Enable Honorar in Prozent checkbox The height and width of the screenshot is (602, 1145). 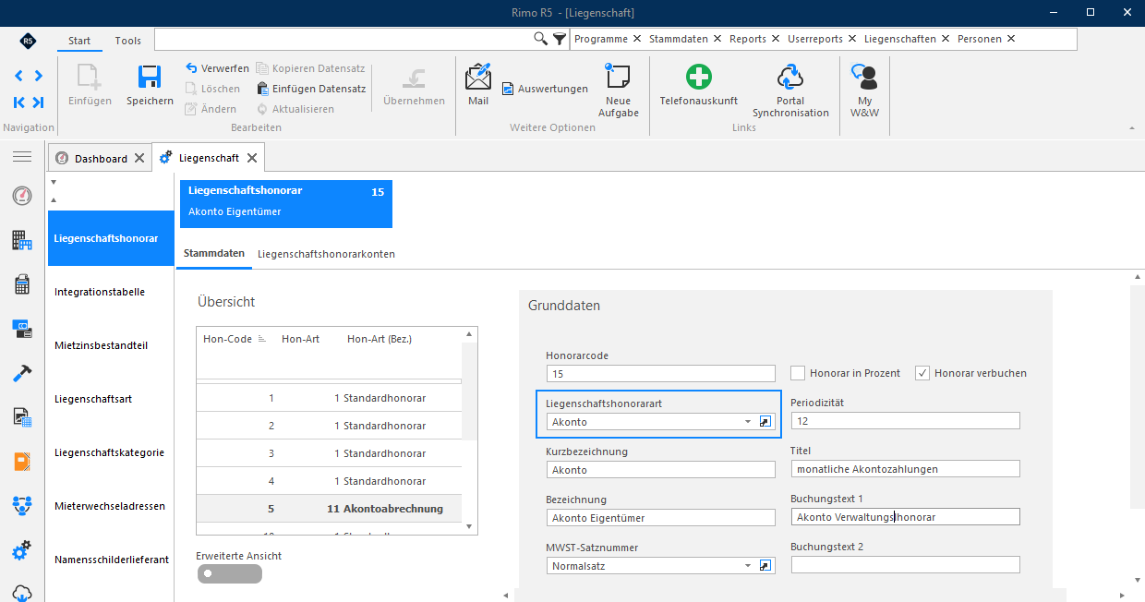[797, 373]
